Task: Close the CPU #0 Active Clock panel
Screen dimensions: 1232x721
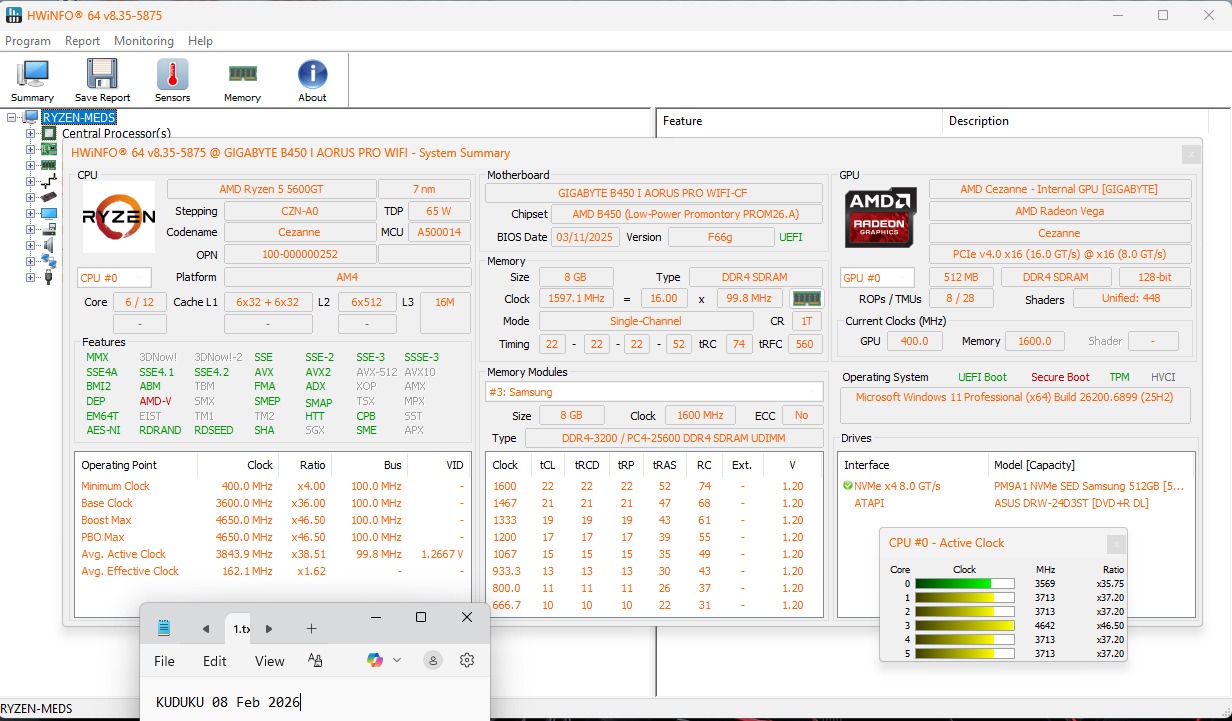Action: point(1115,544)
